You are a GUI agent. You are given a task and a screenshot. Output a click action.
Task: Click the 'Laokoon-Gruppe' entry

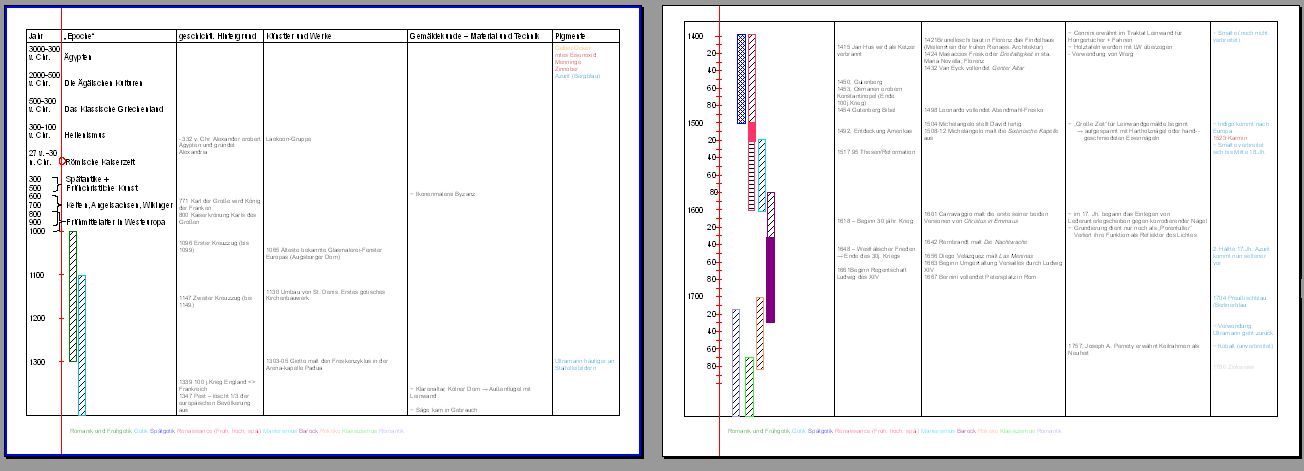[288, 139]
